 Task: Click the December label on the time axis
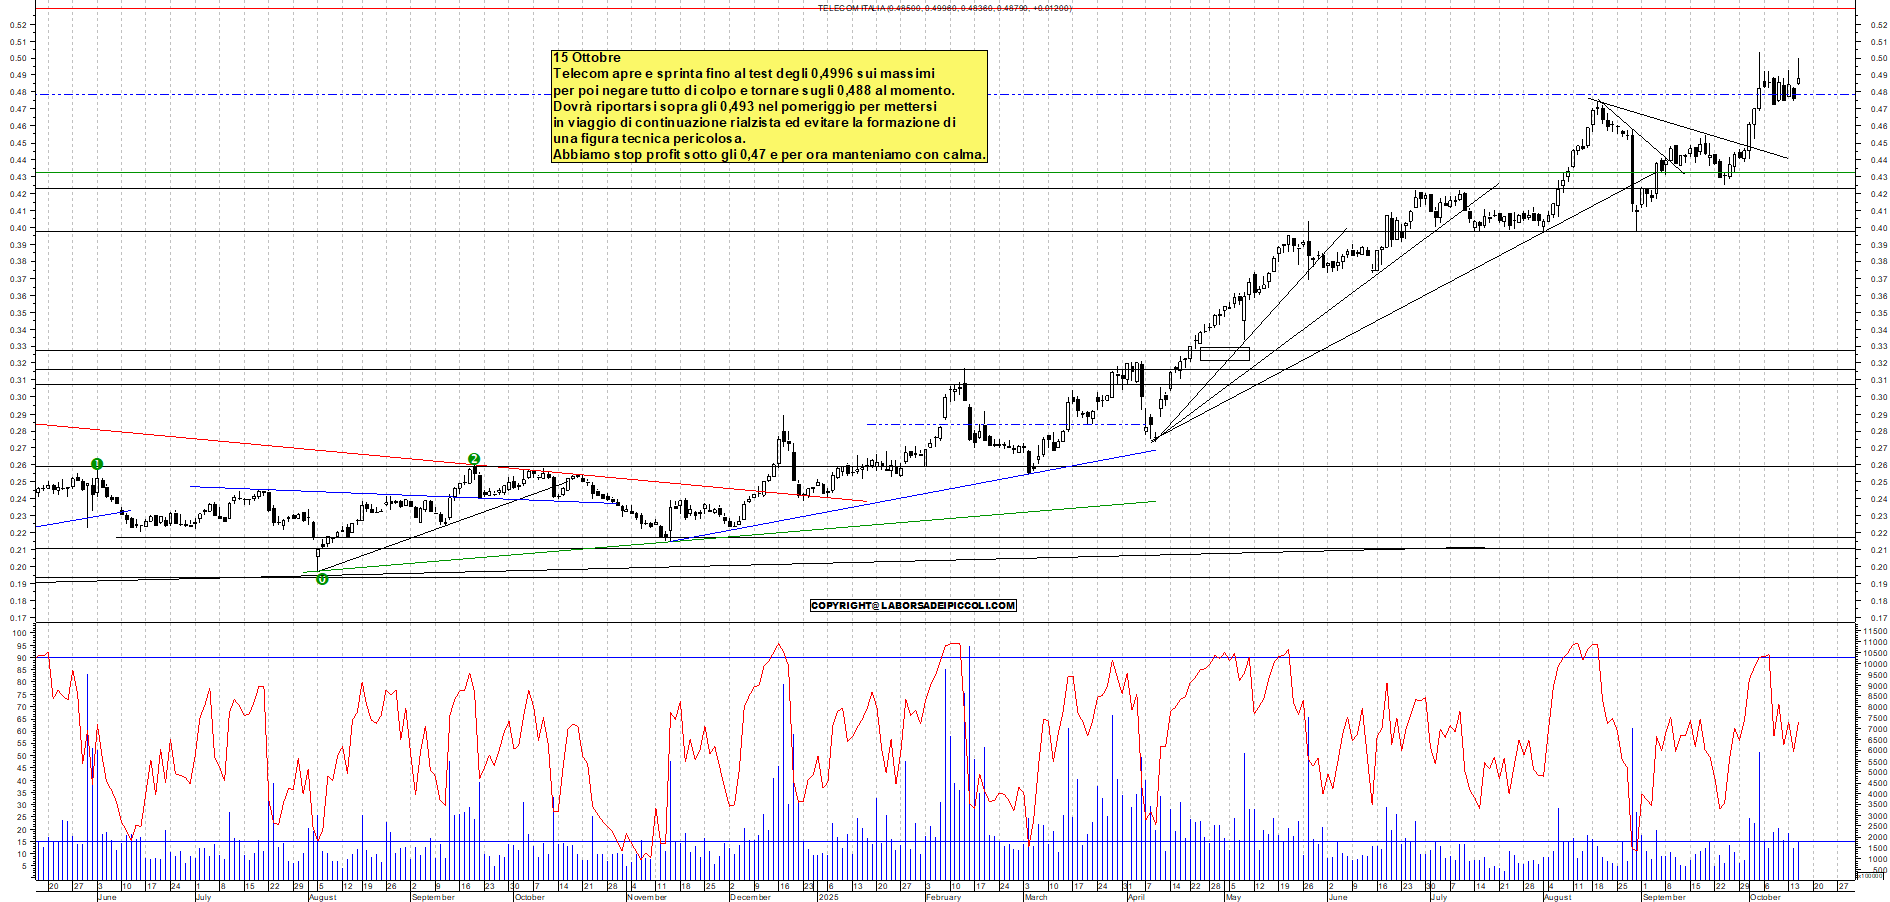750,897
